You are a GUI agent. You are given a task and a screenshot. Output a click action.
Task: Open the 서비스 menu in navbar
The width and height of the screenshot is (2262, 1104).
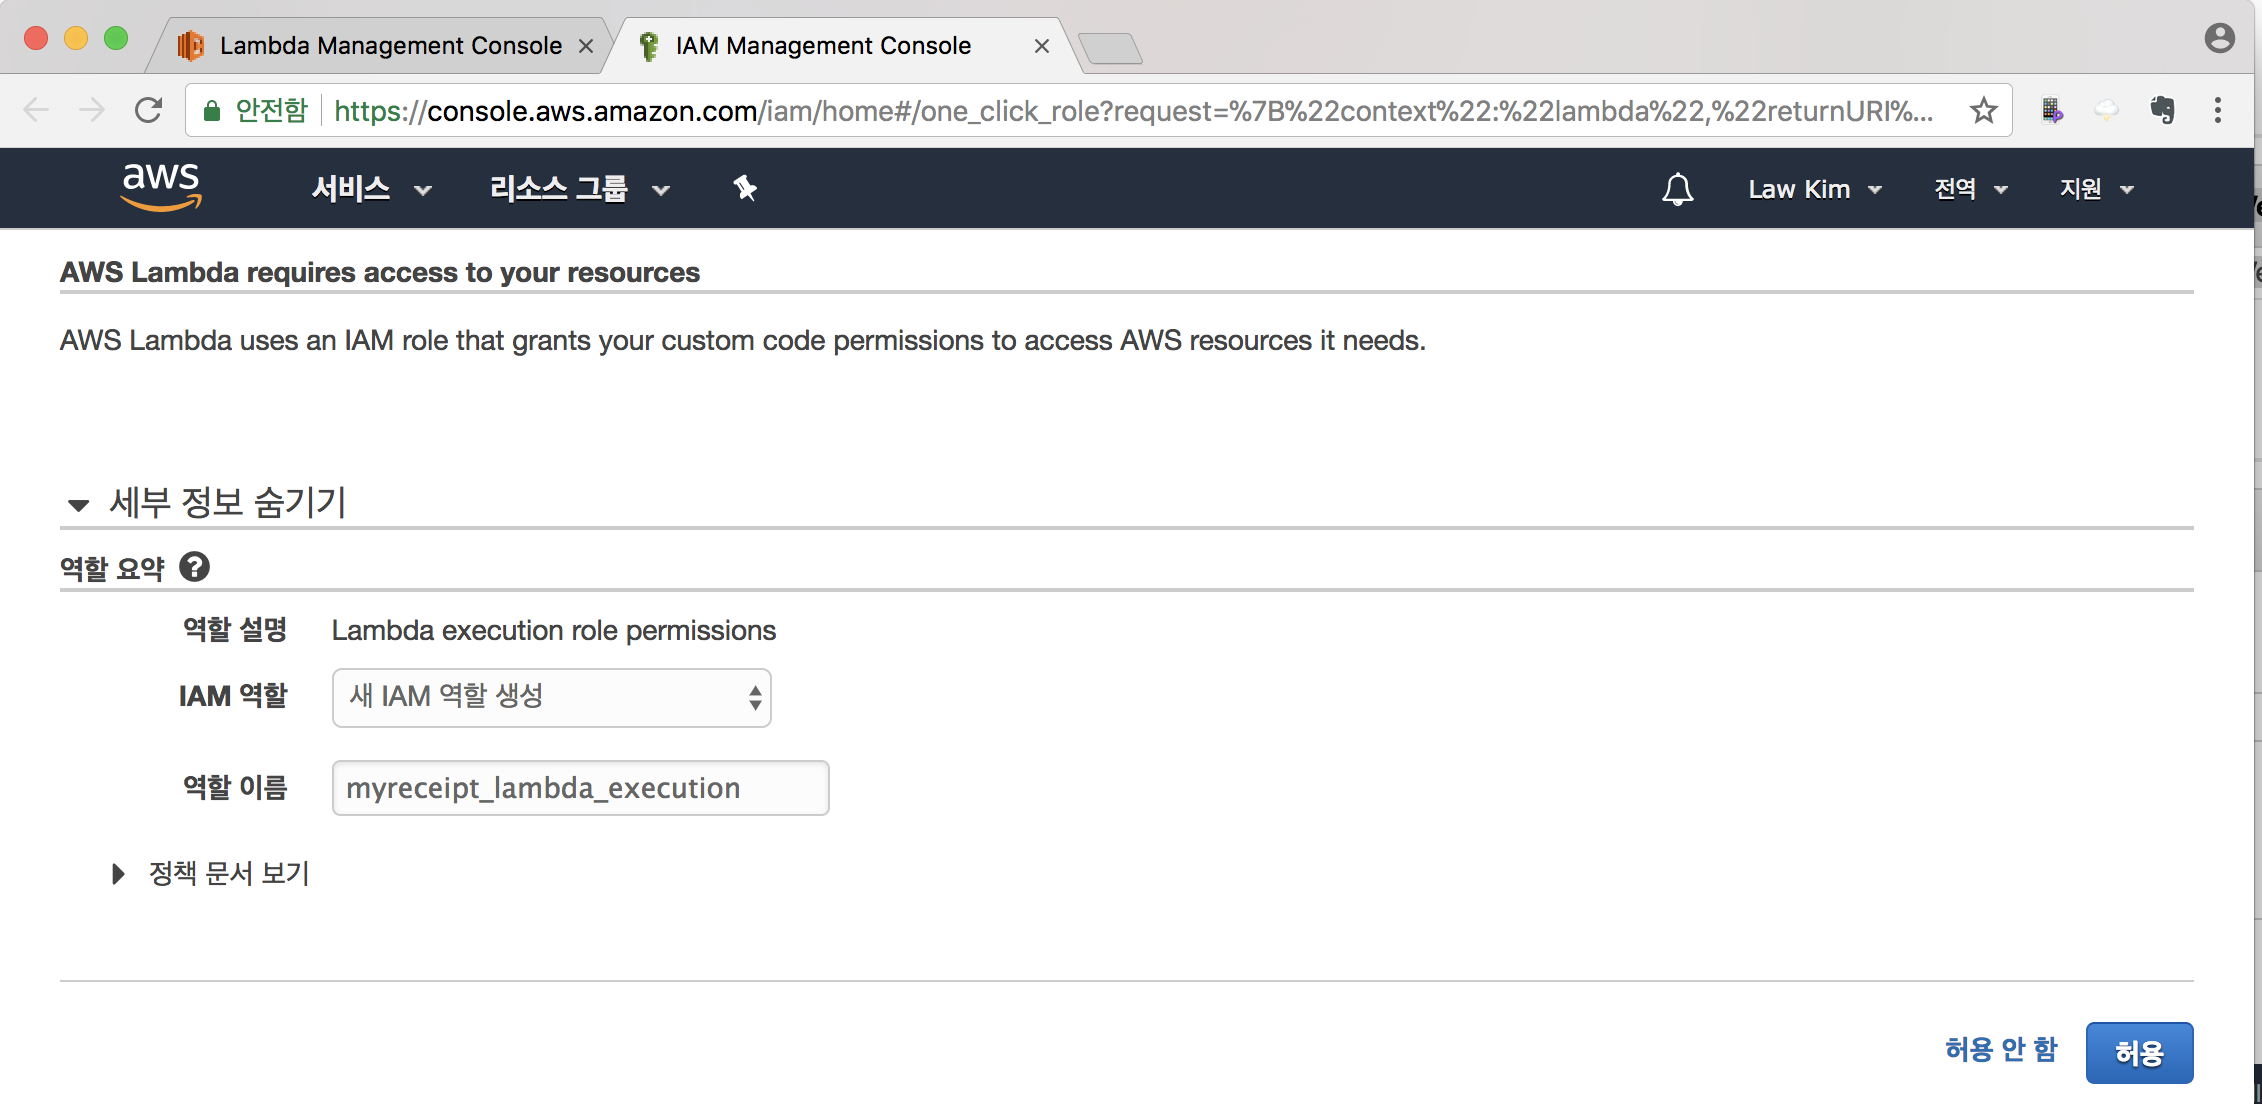pos(370,189)
